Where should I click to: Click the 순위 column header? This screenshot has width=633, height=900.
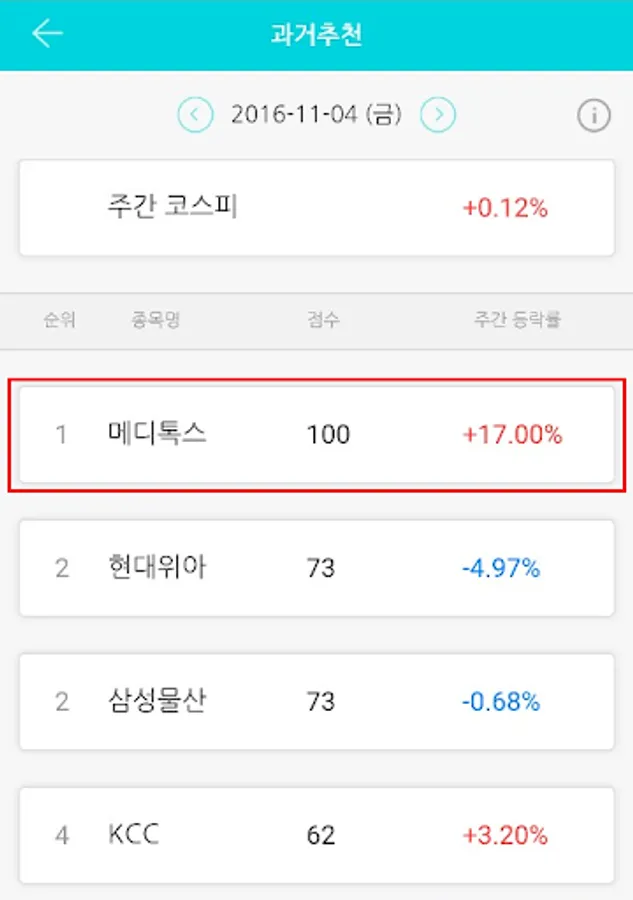[59, 321]
